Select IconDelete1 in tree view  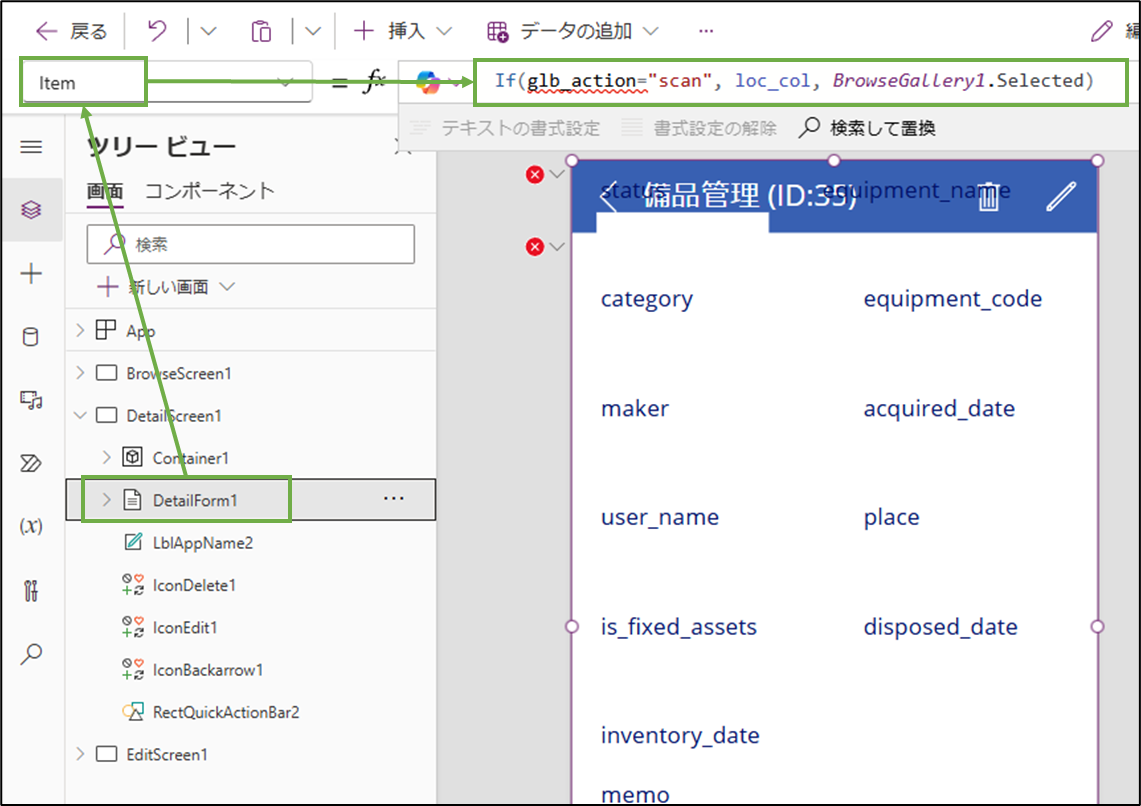[x=194, y=585]
